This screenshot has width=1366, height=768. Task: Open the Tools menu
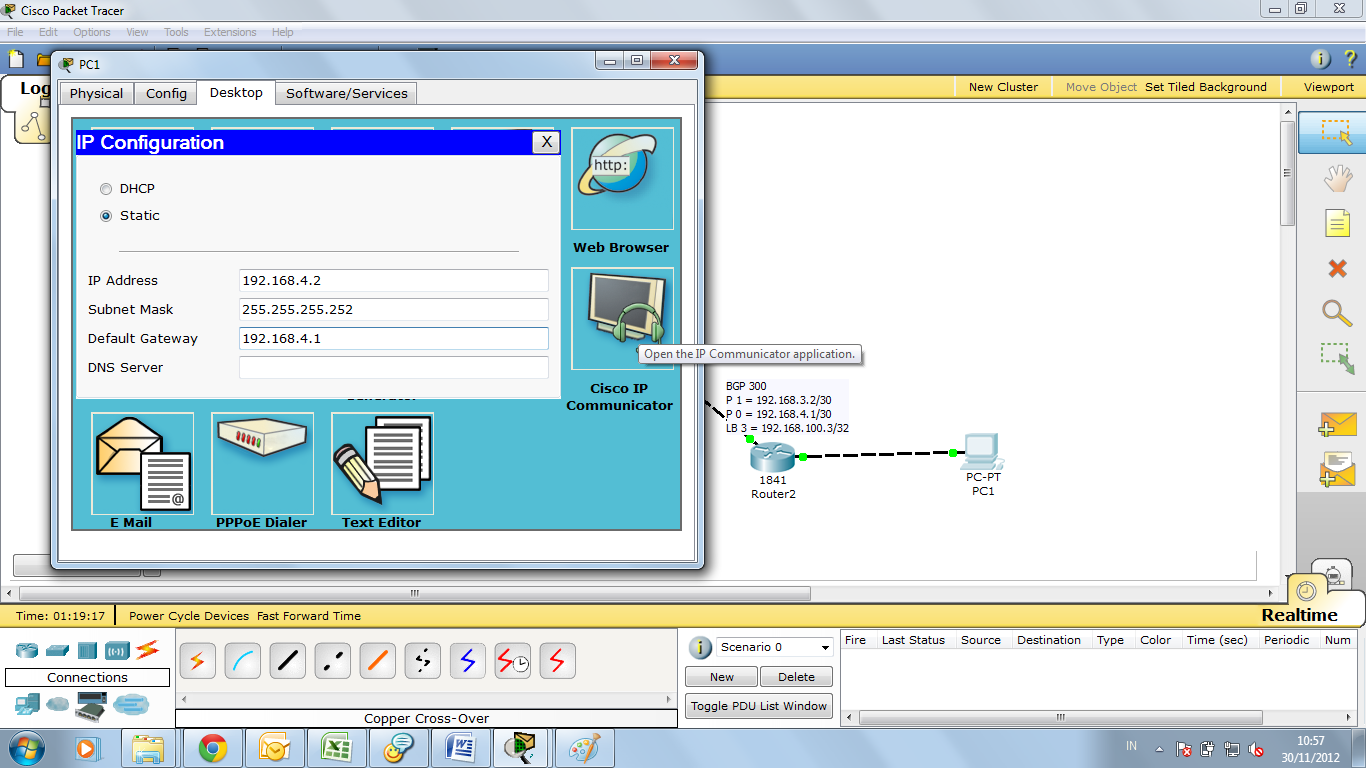(x=176, y=32)
